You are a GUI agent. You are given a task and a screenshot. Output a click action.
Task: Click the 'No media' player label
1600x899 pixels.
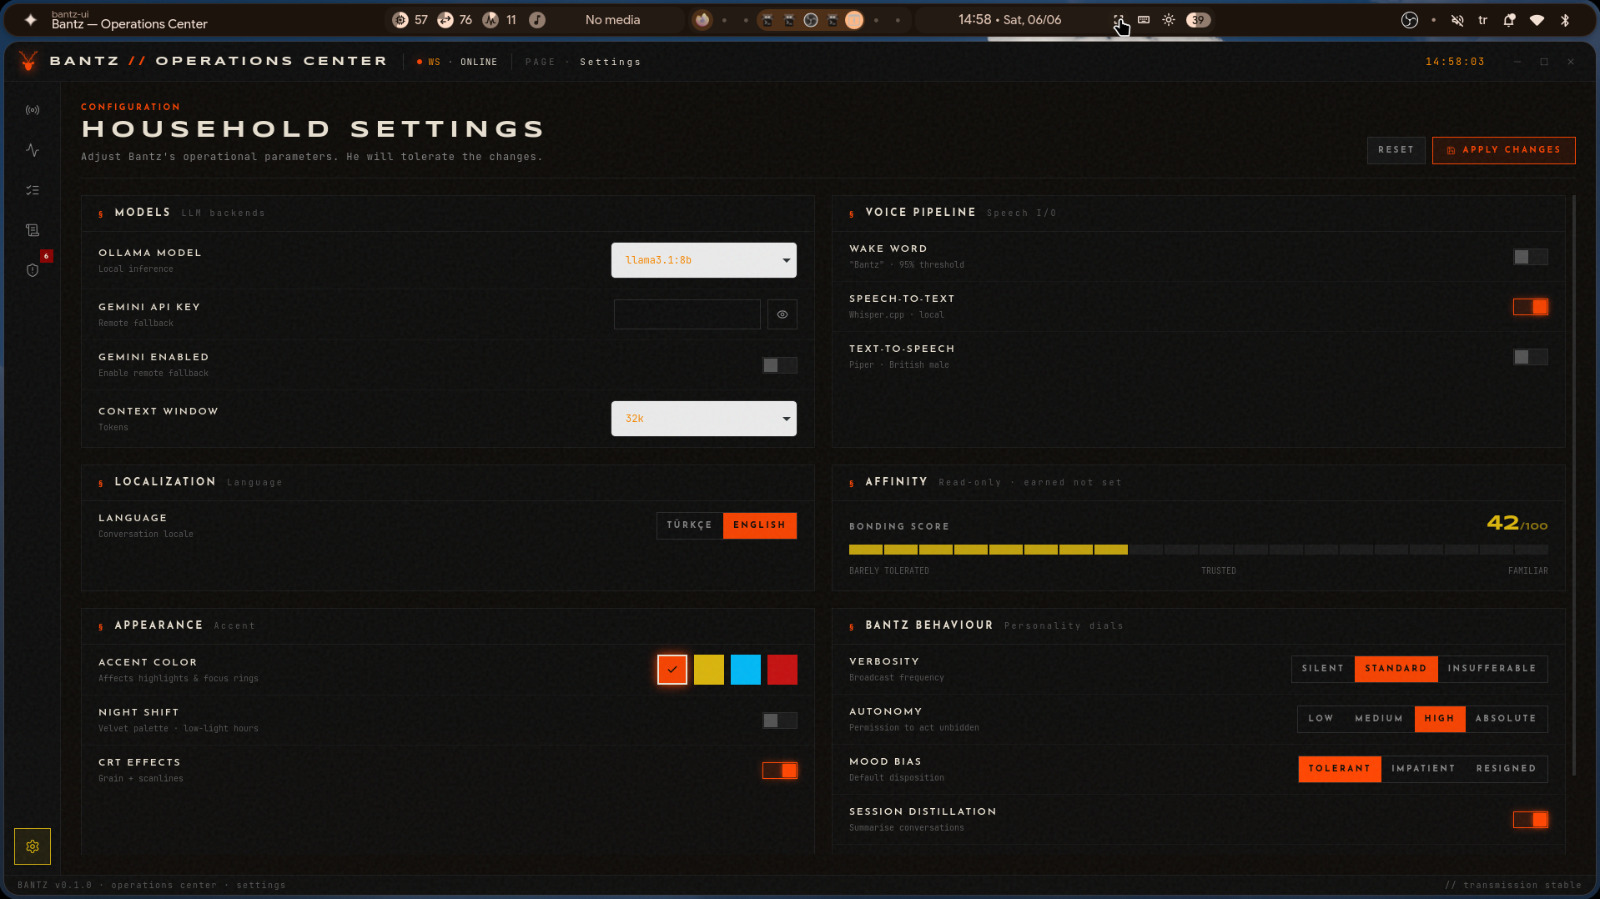click(613, 20)
